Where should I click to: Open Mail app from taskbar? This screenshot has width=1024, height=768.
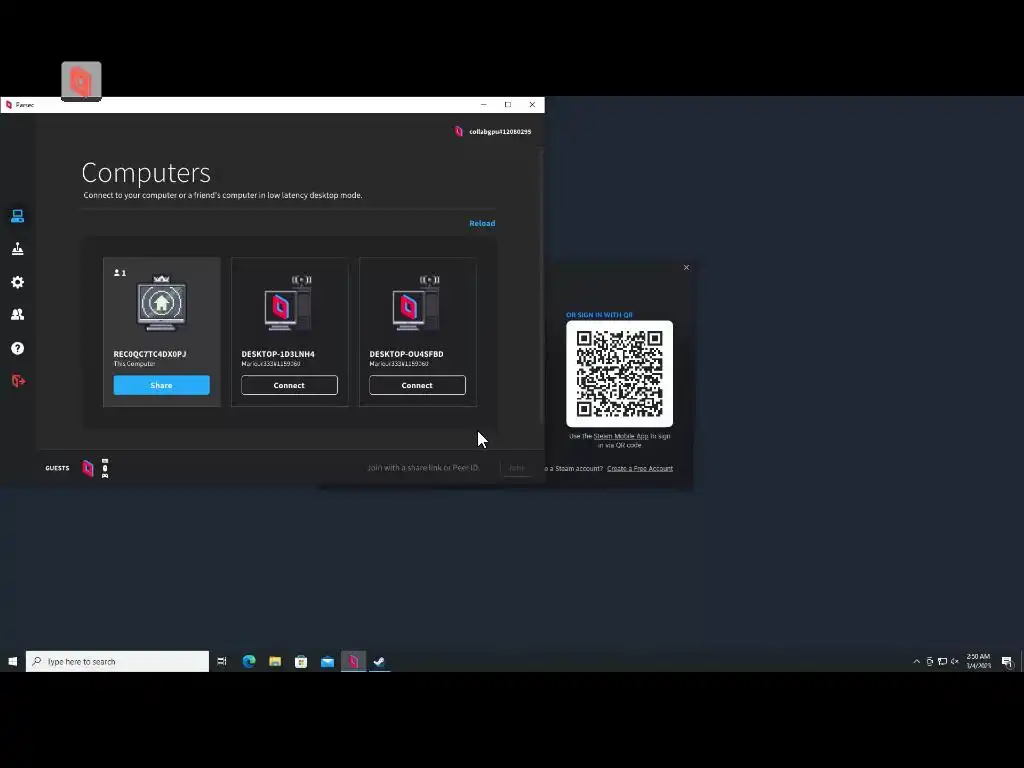327,662
